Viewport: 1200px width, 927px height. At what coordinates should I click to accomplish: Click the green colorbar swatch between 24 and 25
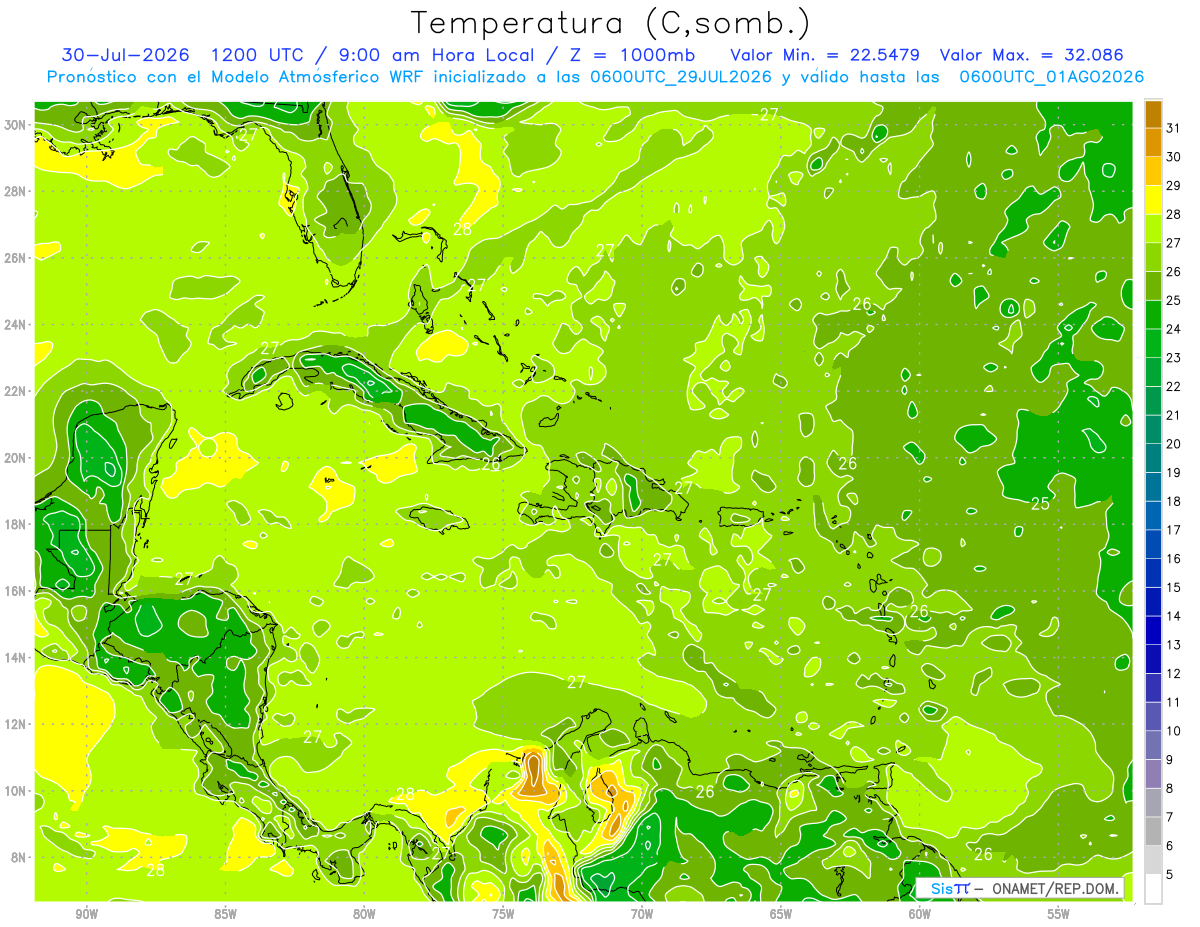click(x=1153, y=315)
